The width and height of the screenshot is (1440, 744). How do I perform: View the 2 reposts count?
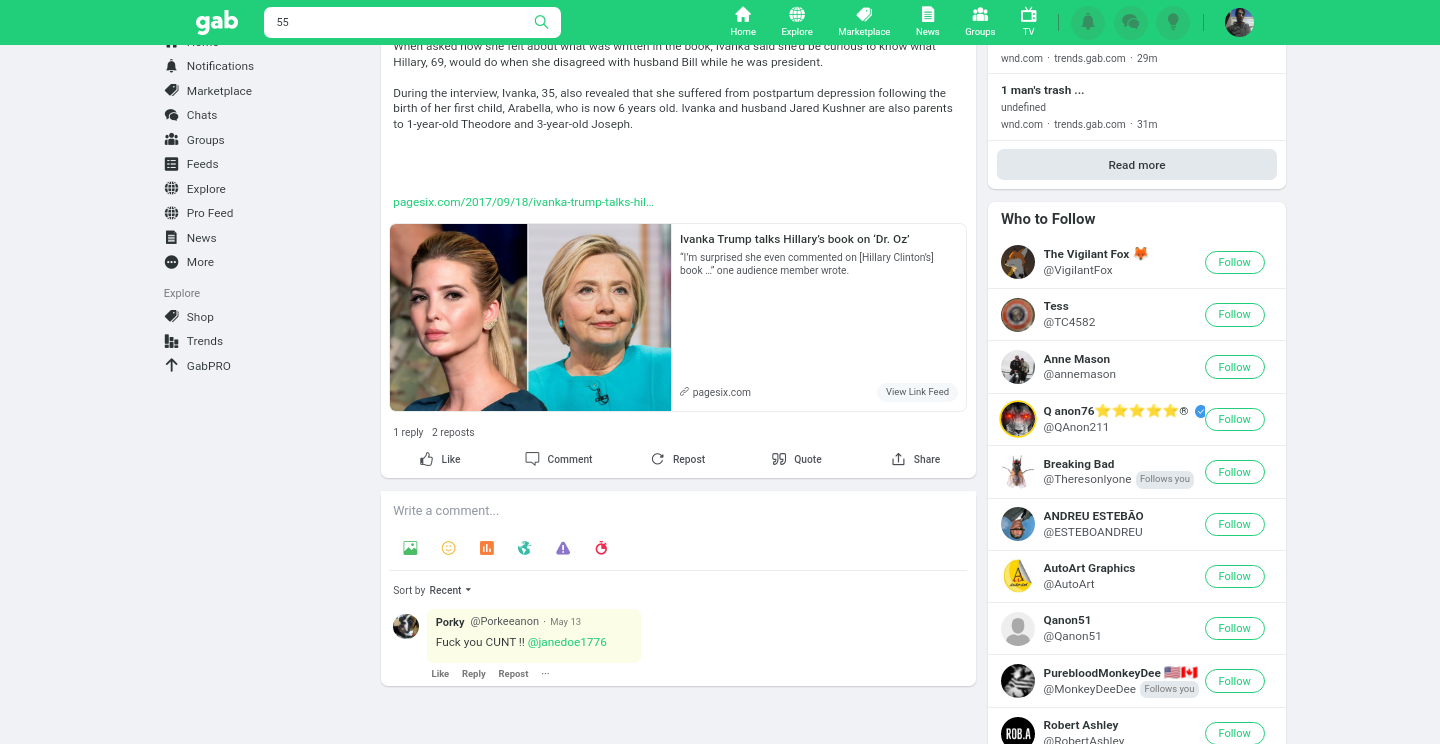(x=453, y=432)
